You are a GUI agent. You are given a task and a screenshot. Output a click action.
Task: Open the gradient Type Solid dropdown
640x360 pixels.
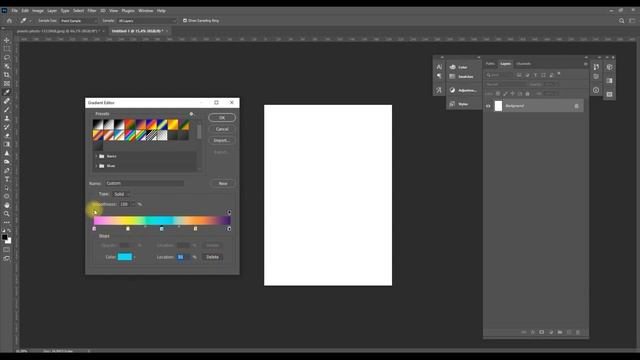pyautogui.click(x=121, y=194)
